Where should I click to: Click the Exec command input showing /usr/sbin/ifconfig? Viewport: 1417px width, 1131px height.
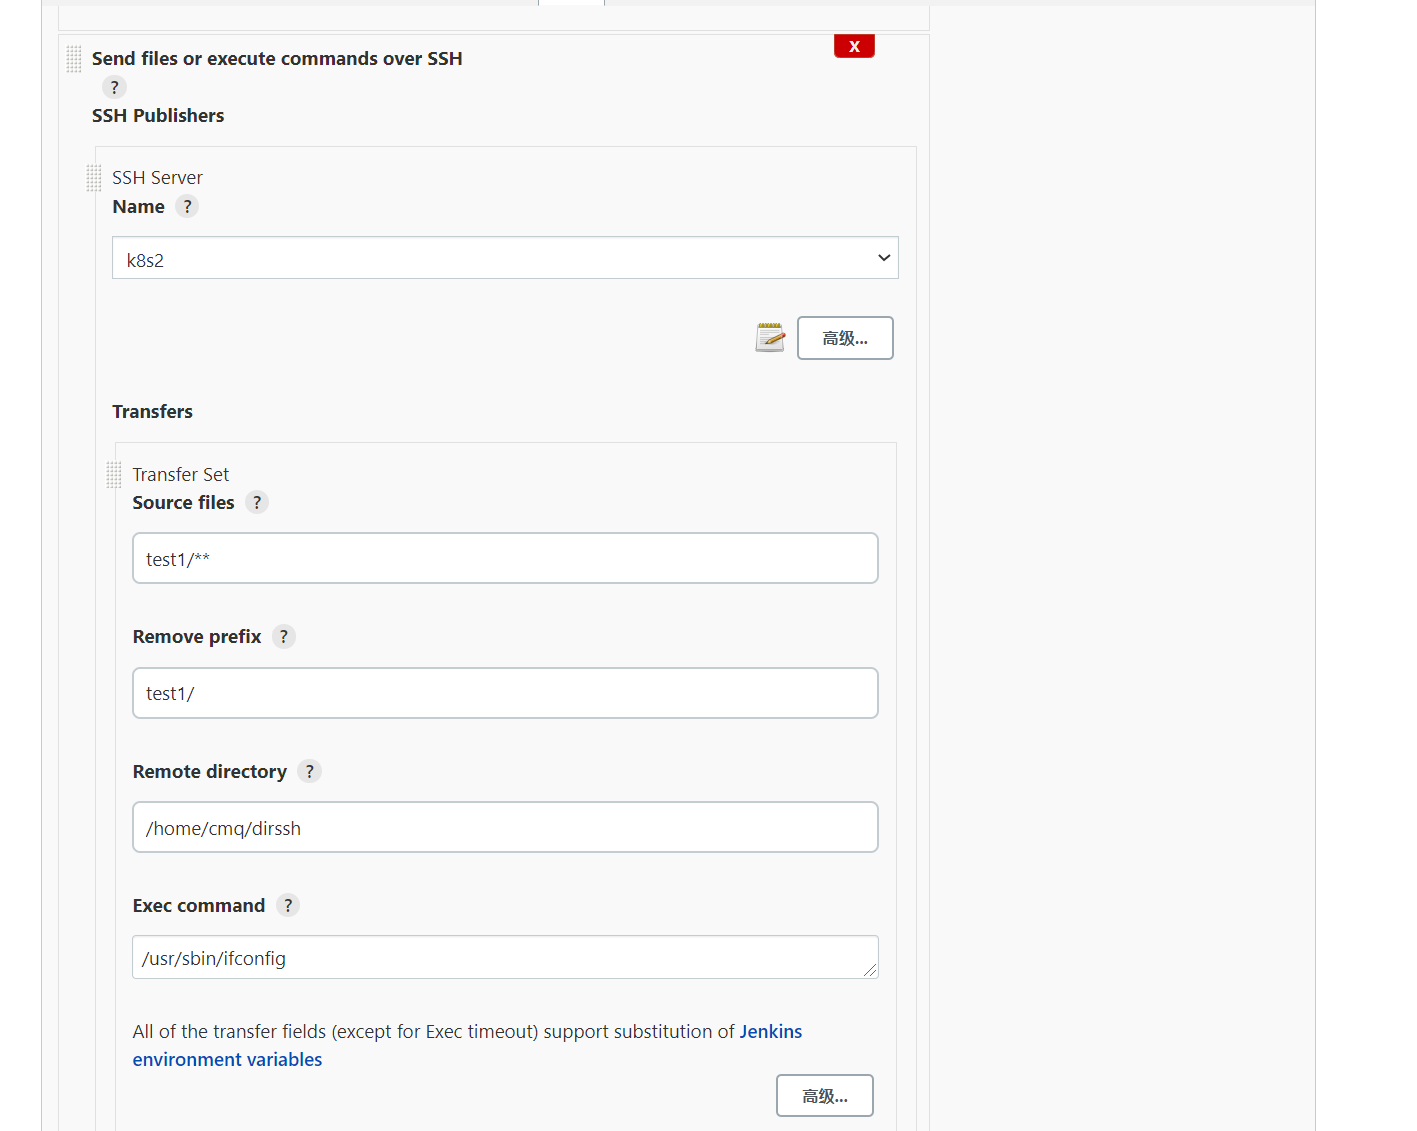(x=505, y=957)
